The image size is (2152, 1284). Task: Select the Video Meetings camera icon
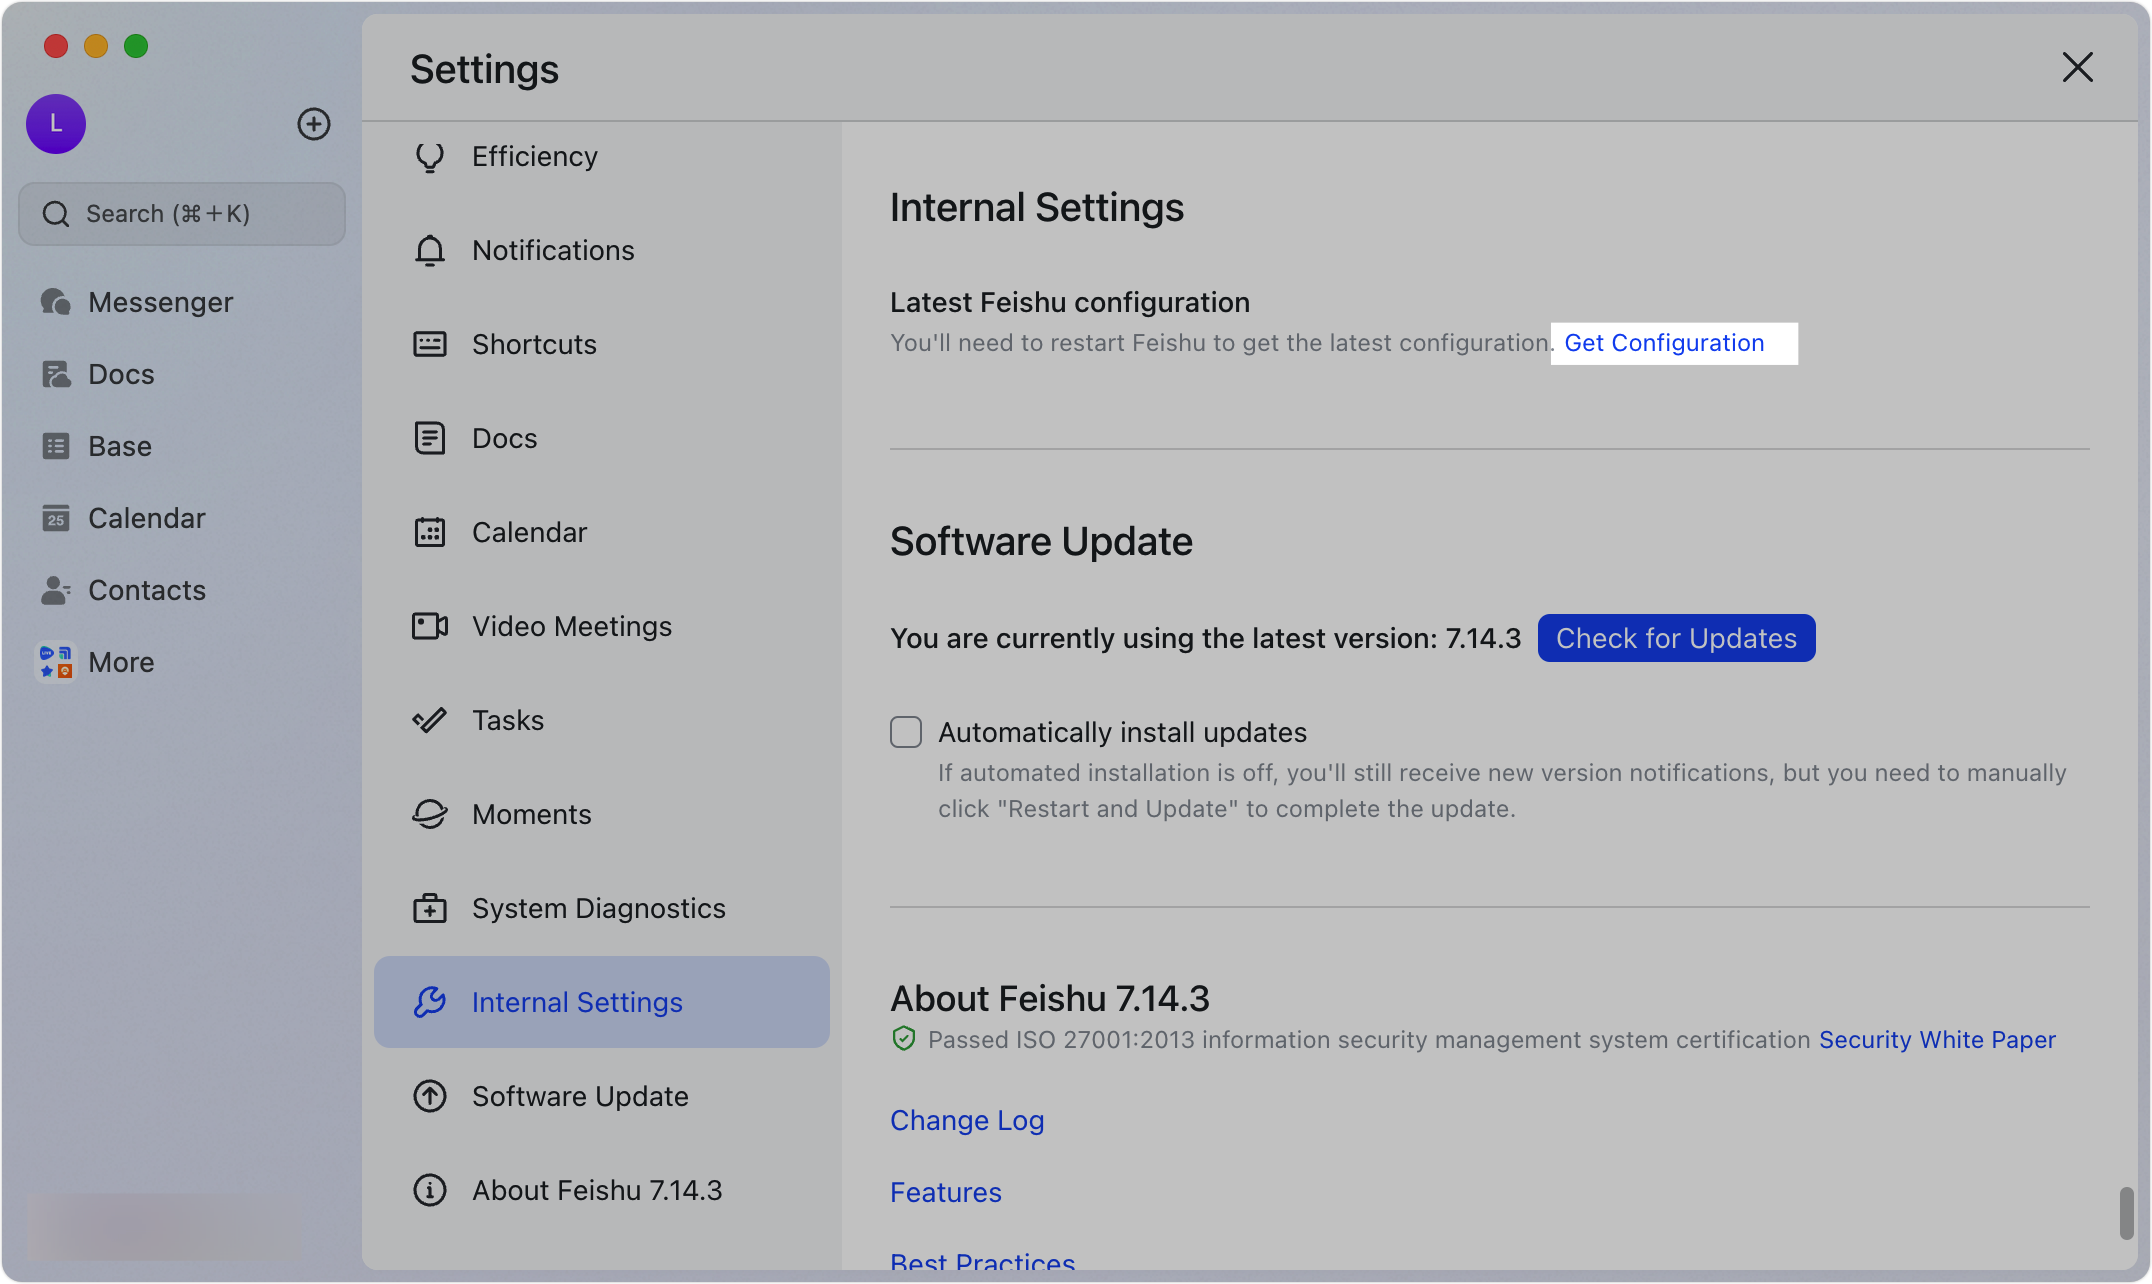(x=430, y=626)
